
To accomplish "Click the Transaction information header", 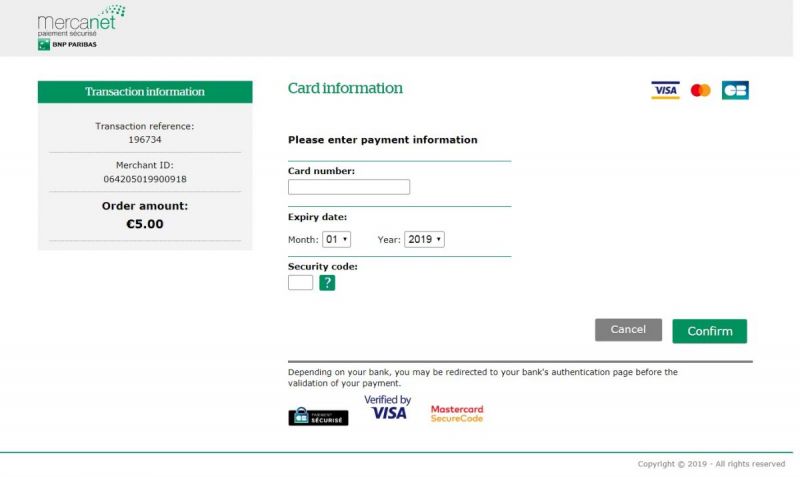I will (145, 92).
